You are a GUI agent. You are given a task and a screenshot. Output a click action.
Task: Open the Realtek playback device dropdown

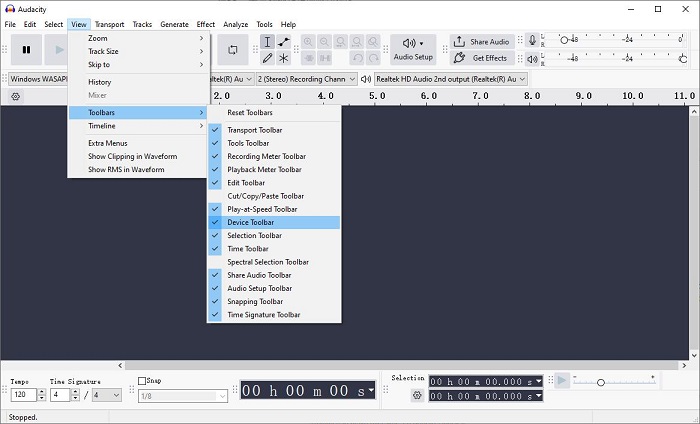coord(451,79)
